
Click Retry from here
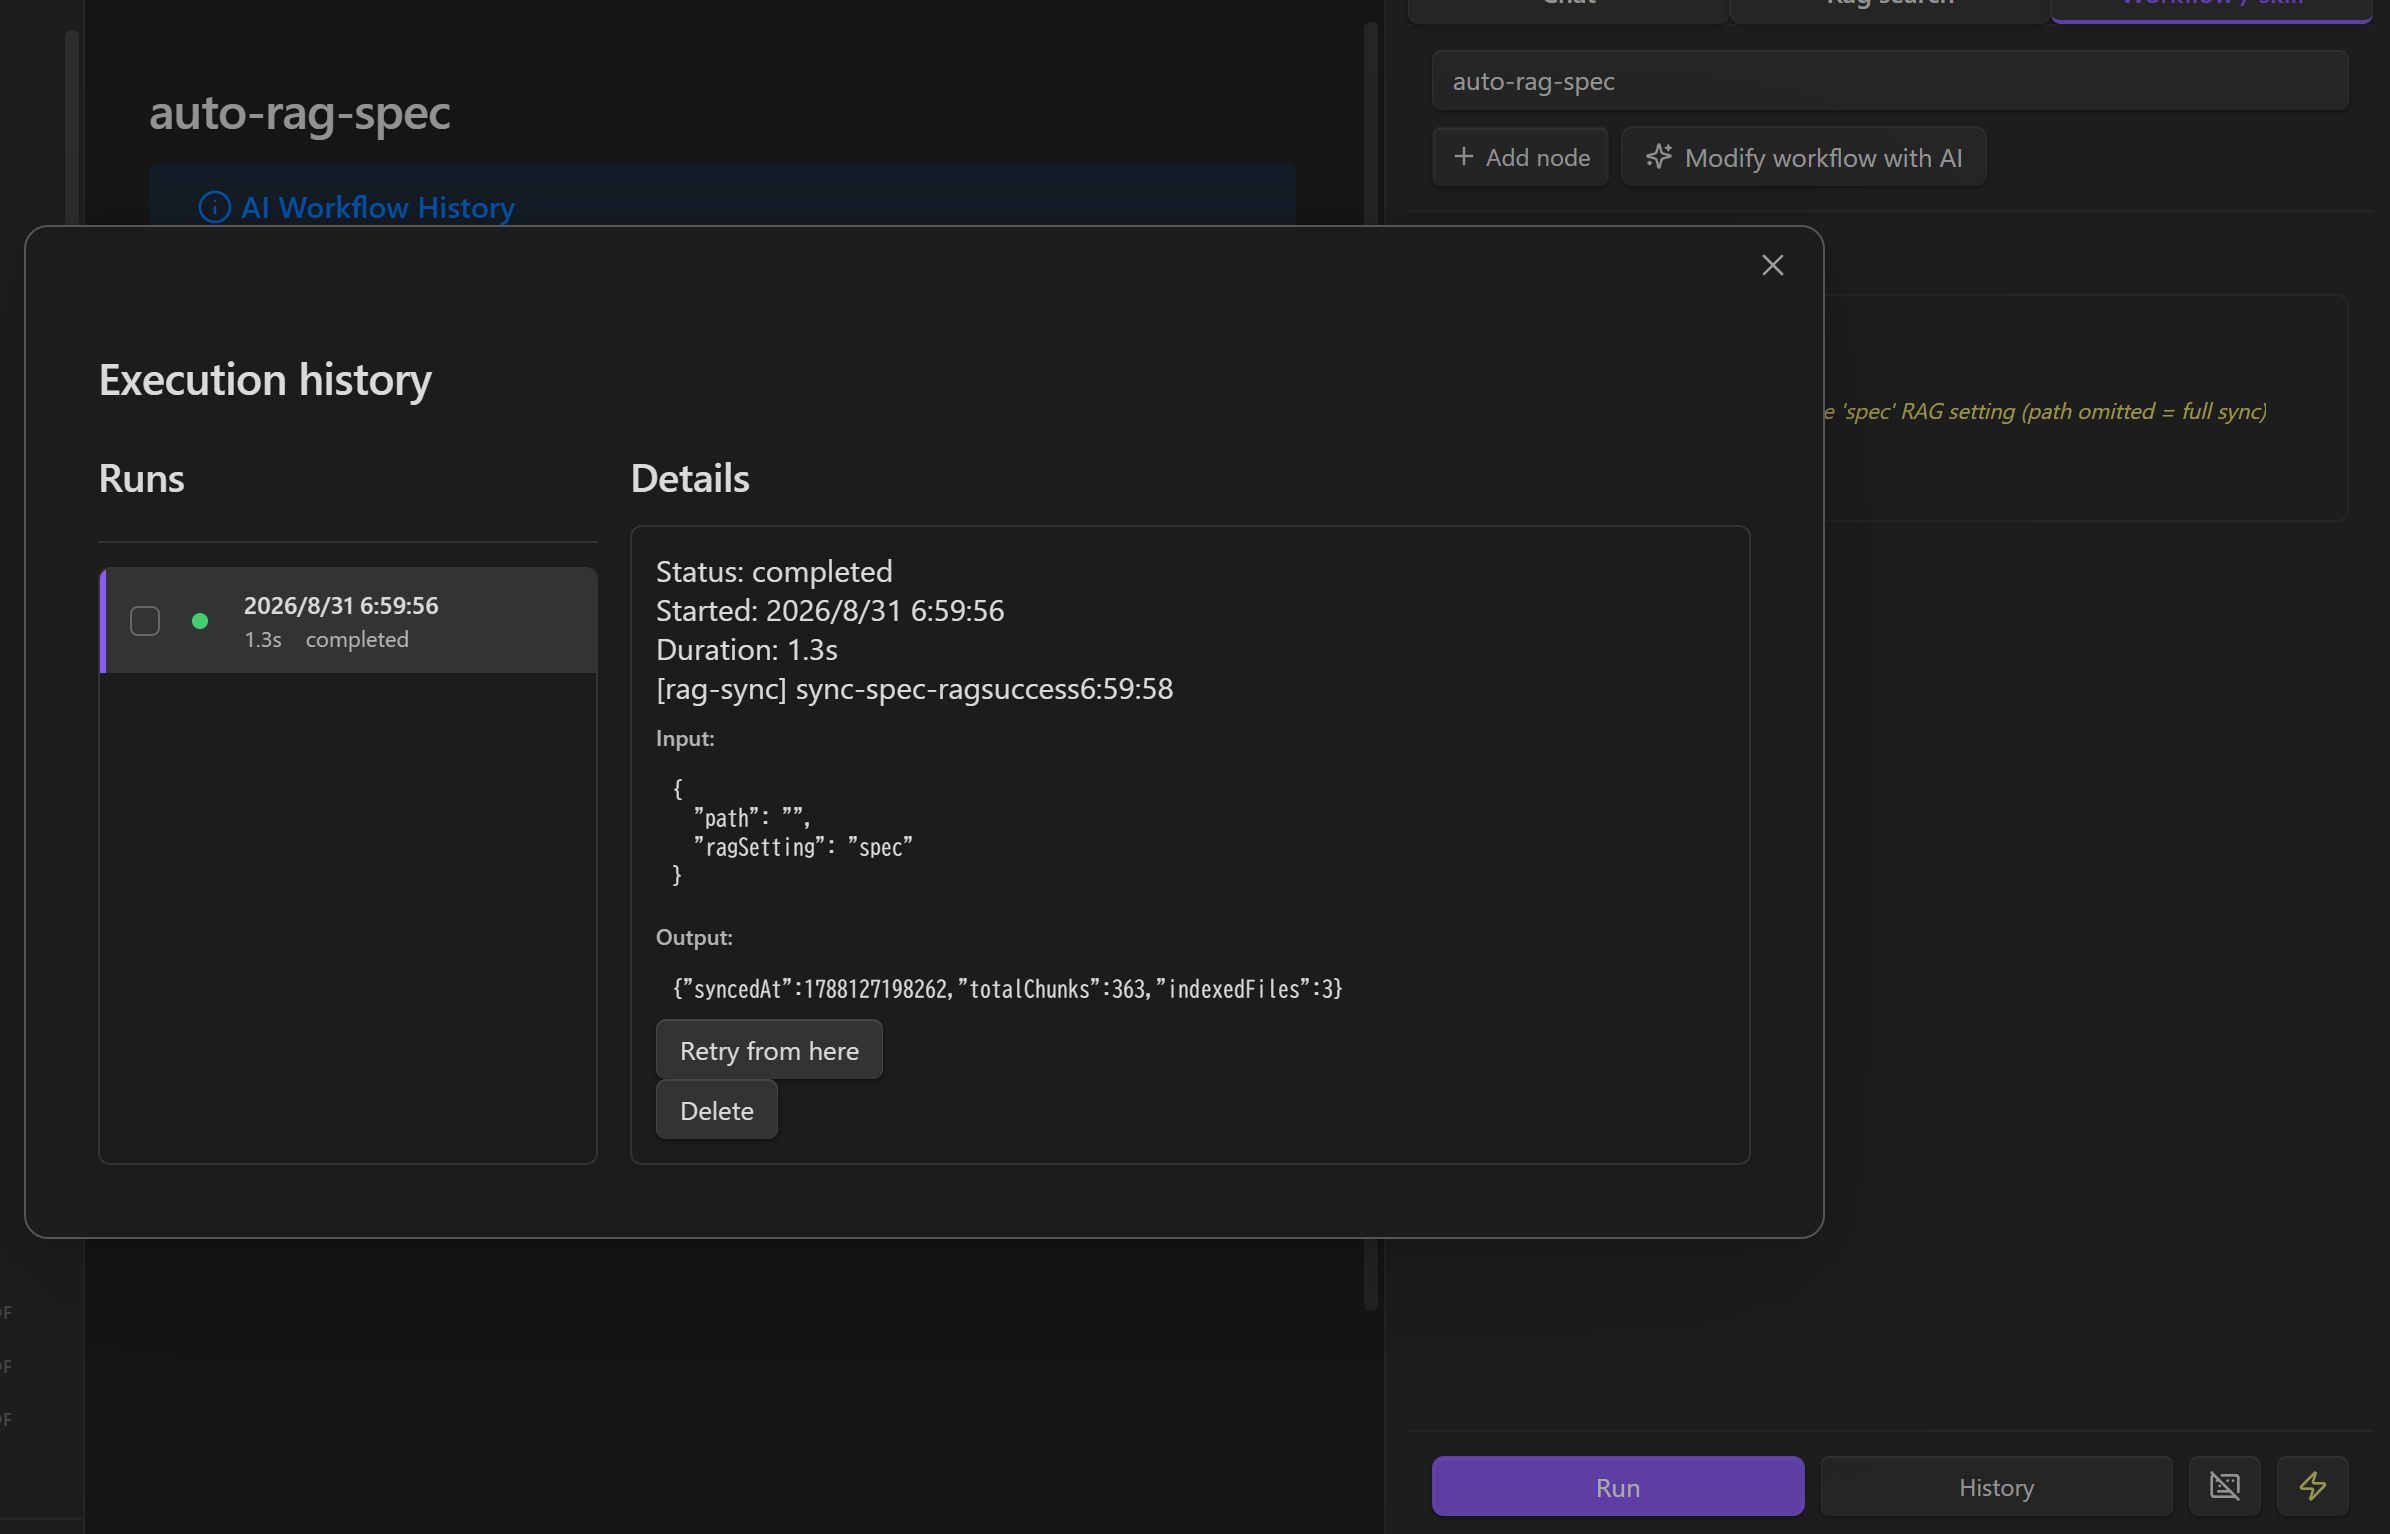pos(769,1050)
